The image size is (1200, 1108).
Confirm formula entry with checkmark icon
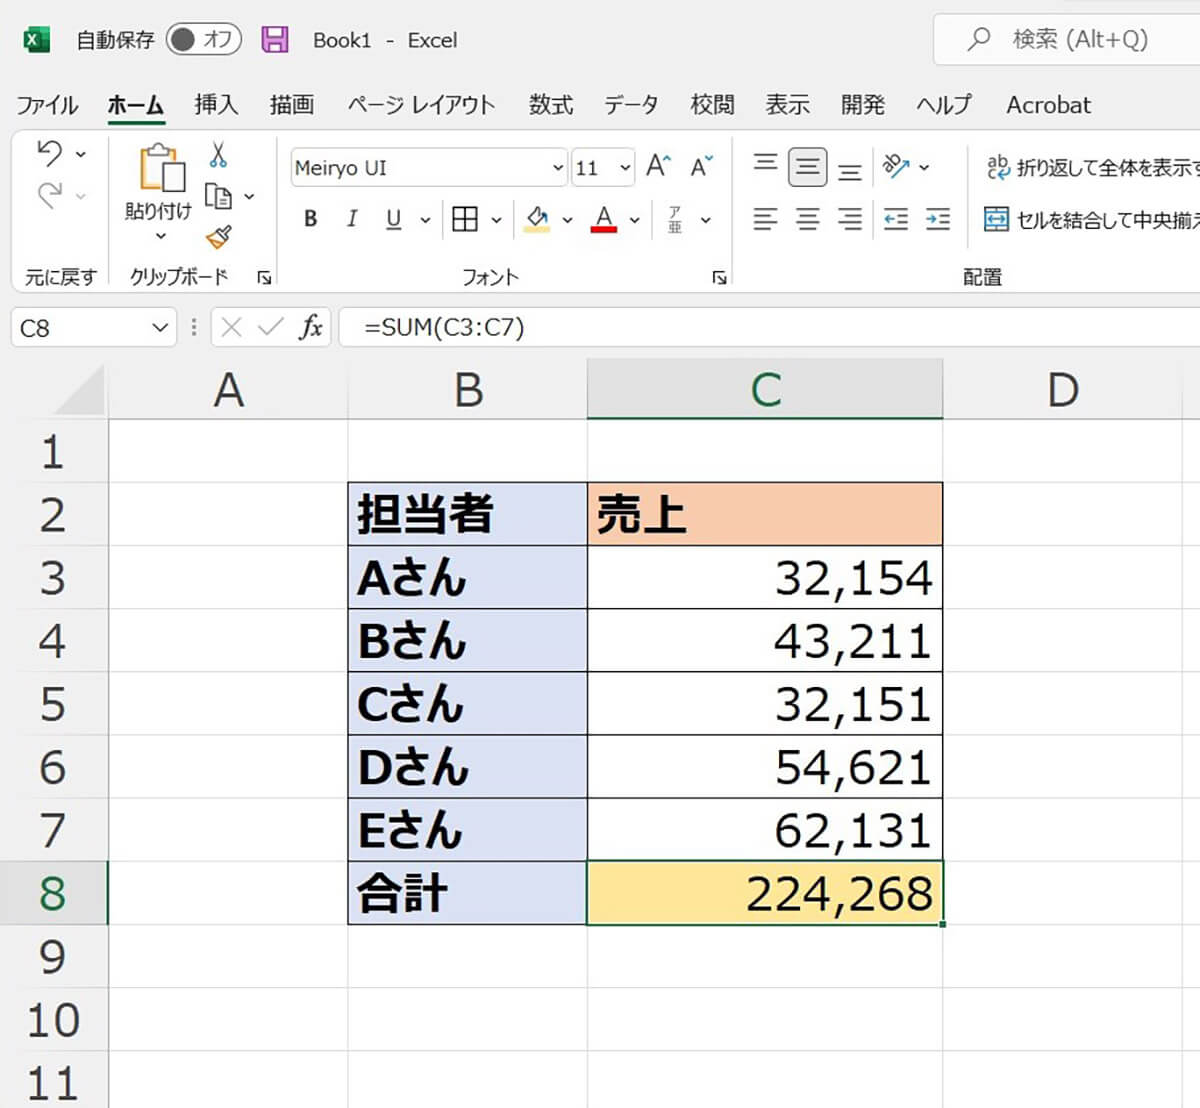270,327
